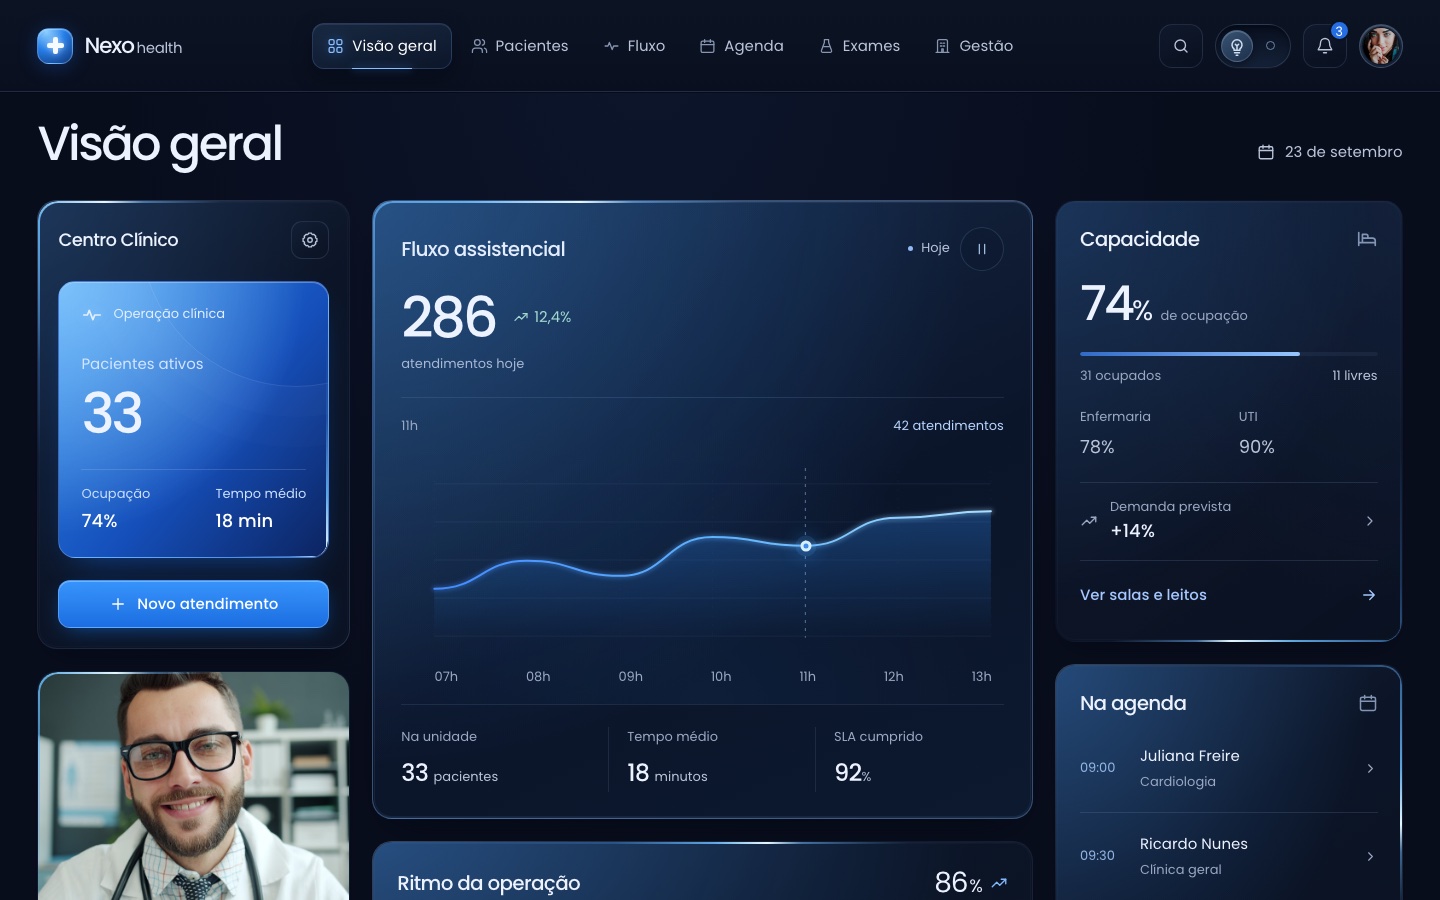
Task: Open the Pacientes tab
Action: pyautogui.click(x=520, y=46)
